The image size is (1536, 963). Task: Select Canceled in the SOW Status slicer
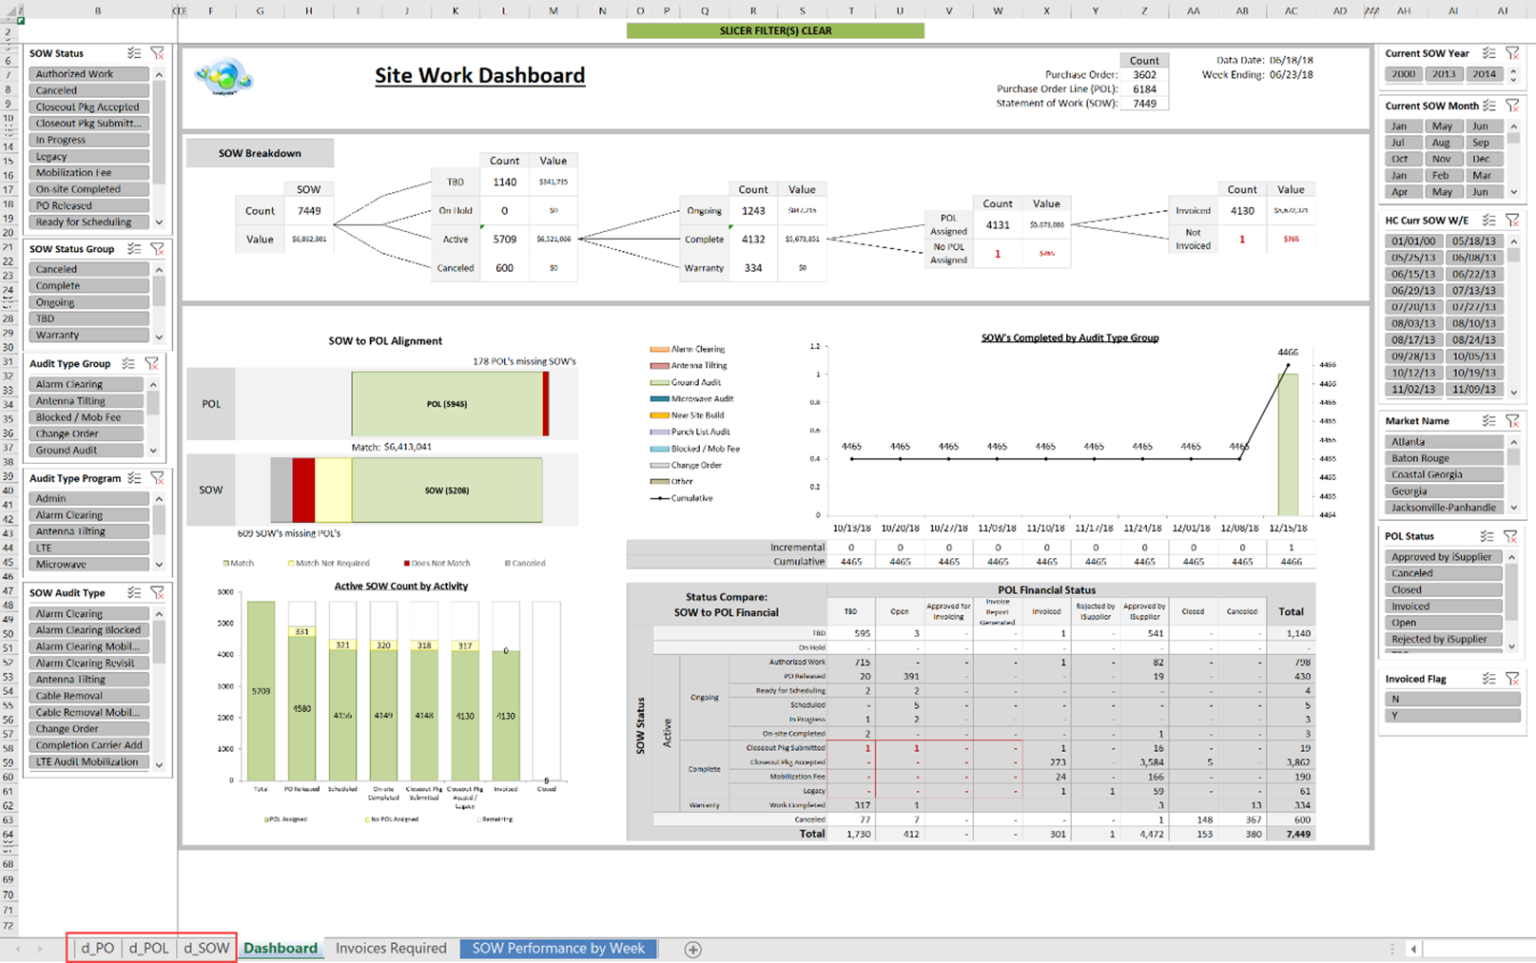[89, 90]
